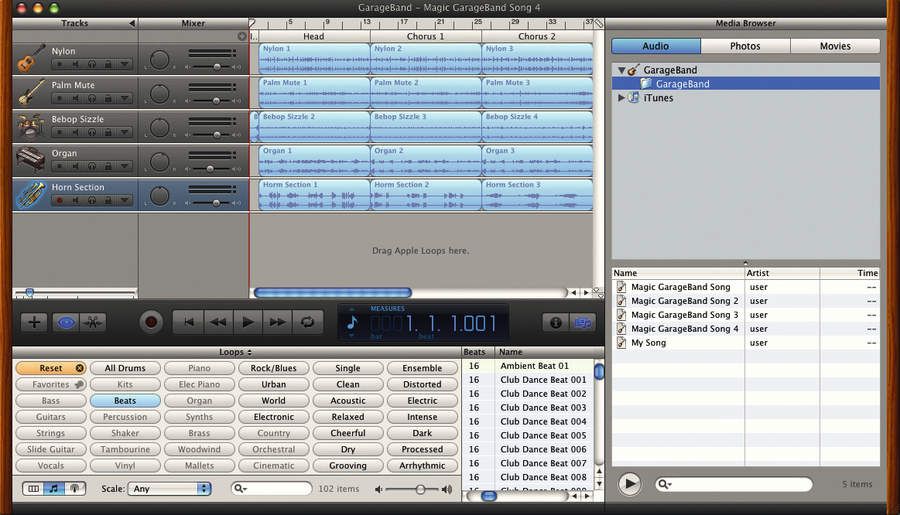Show automation for the Nylon track
The width and height of the screenshot is (900, 515).
(x=125, y=64)
